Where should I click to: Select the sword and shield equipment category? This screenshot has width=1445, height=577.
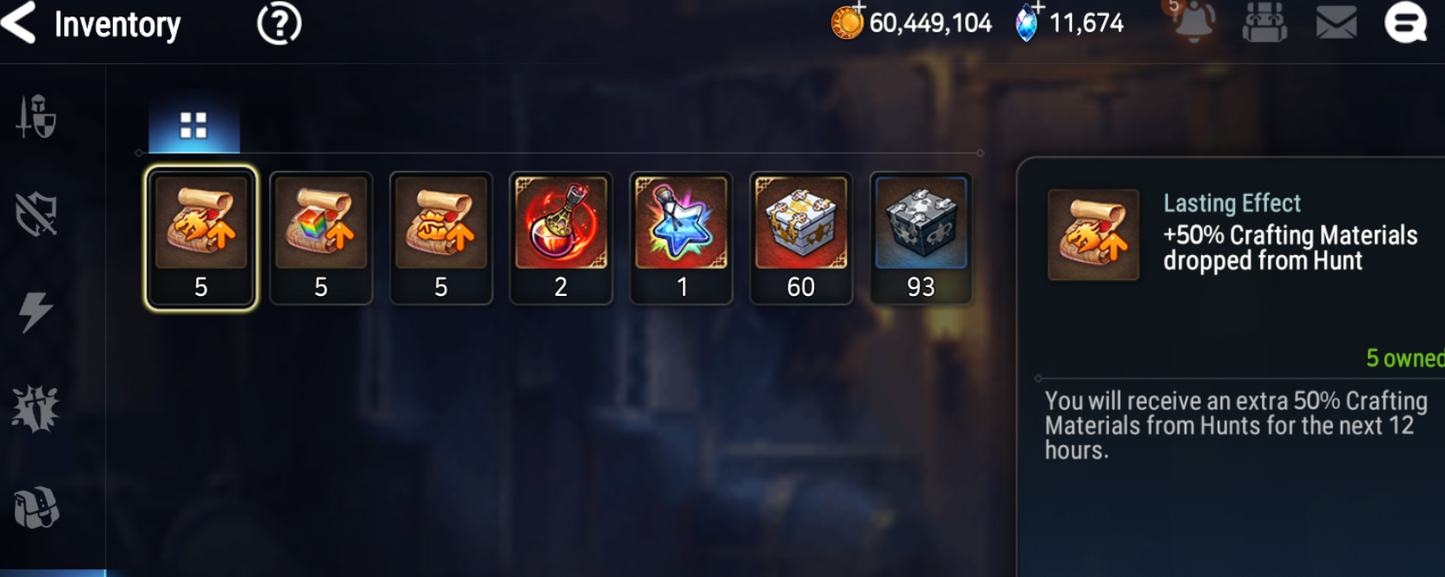pos(36,117)
